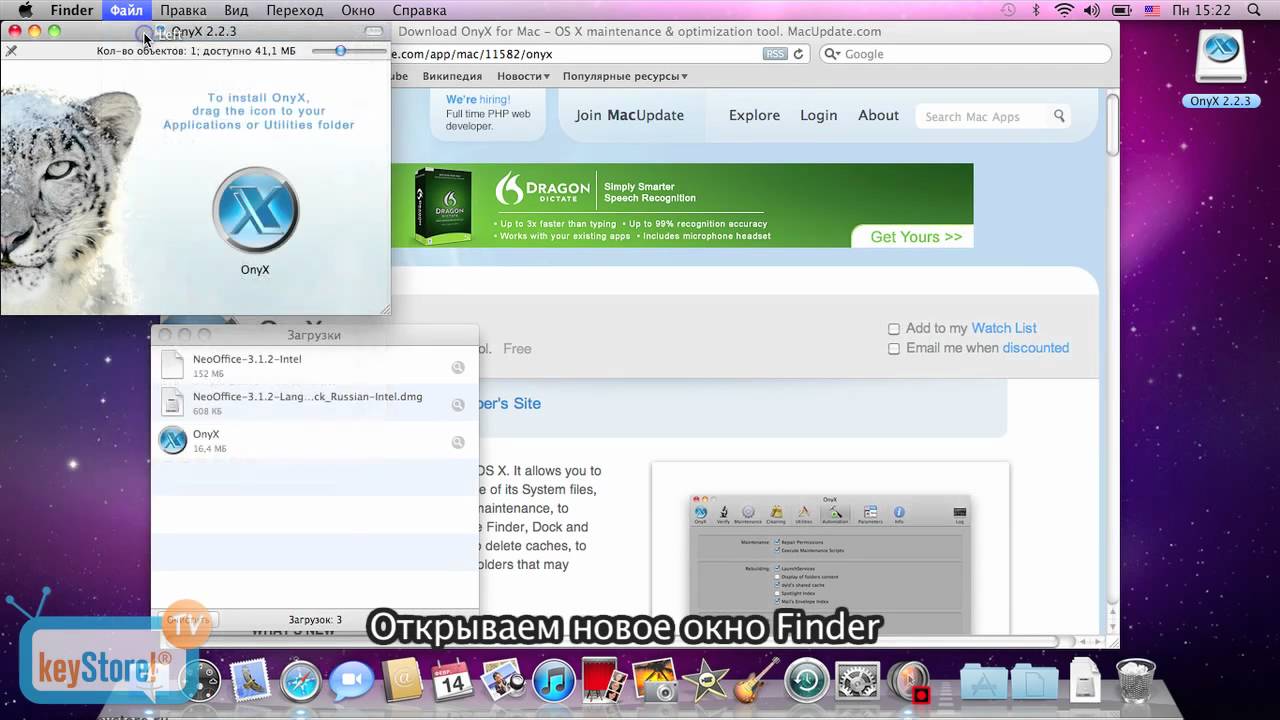
Task: Go to Explore on MacUpdate
Action: [754, 115]
